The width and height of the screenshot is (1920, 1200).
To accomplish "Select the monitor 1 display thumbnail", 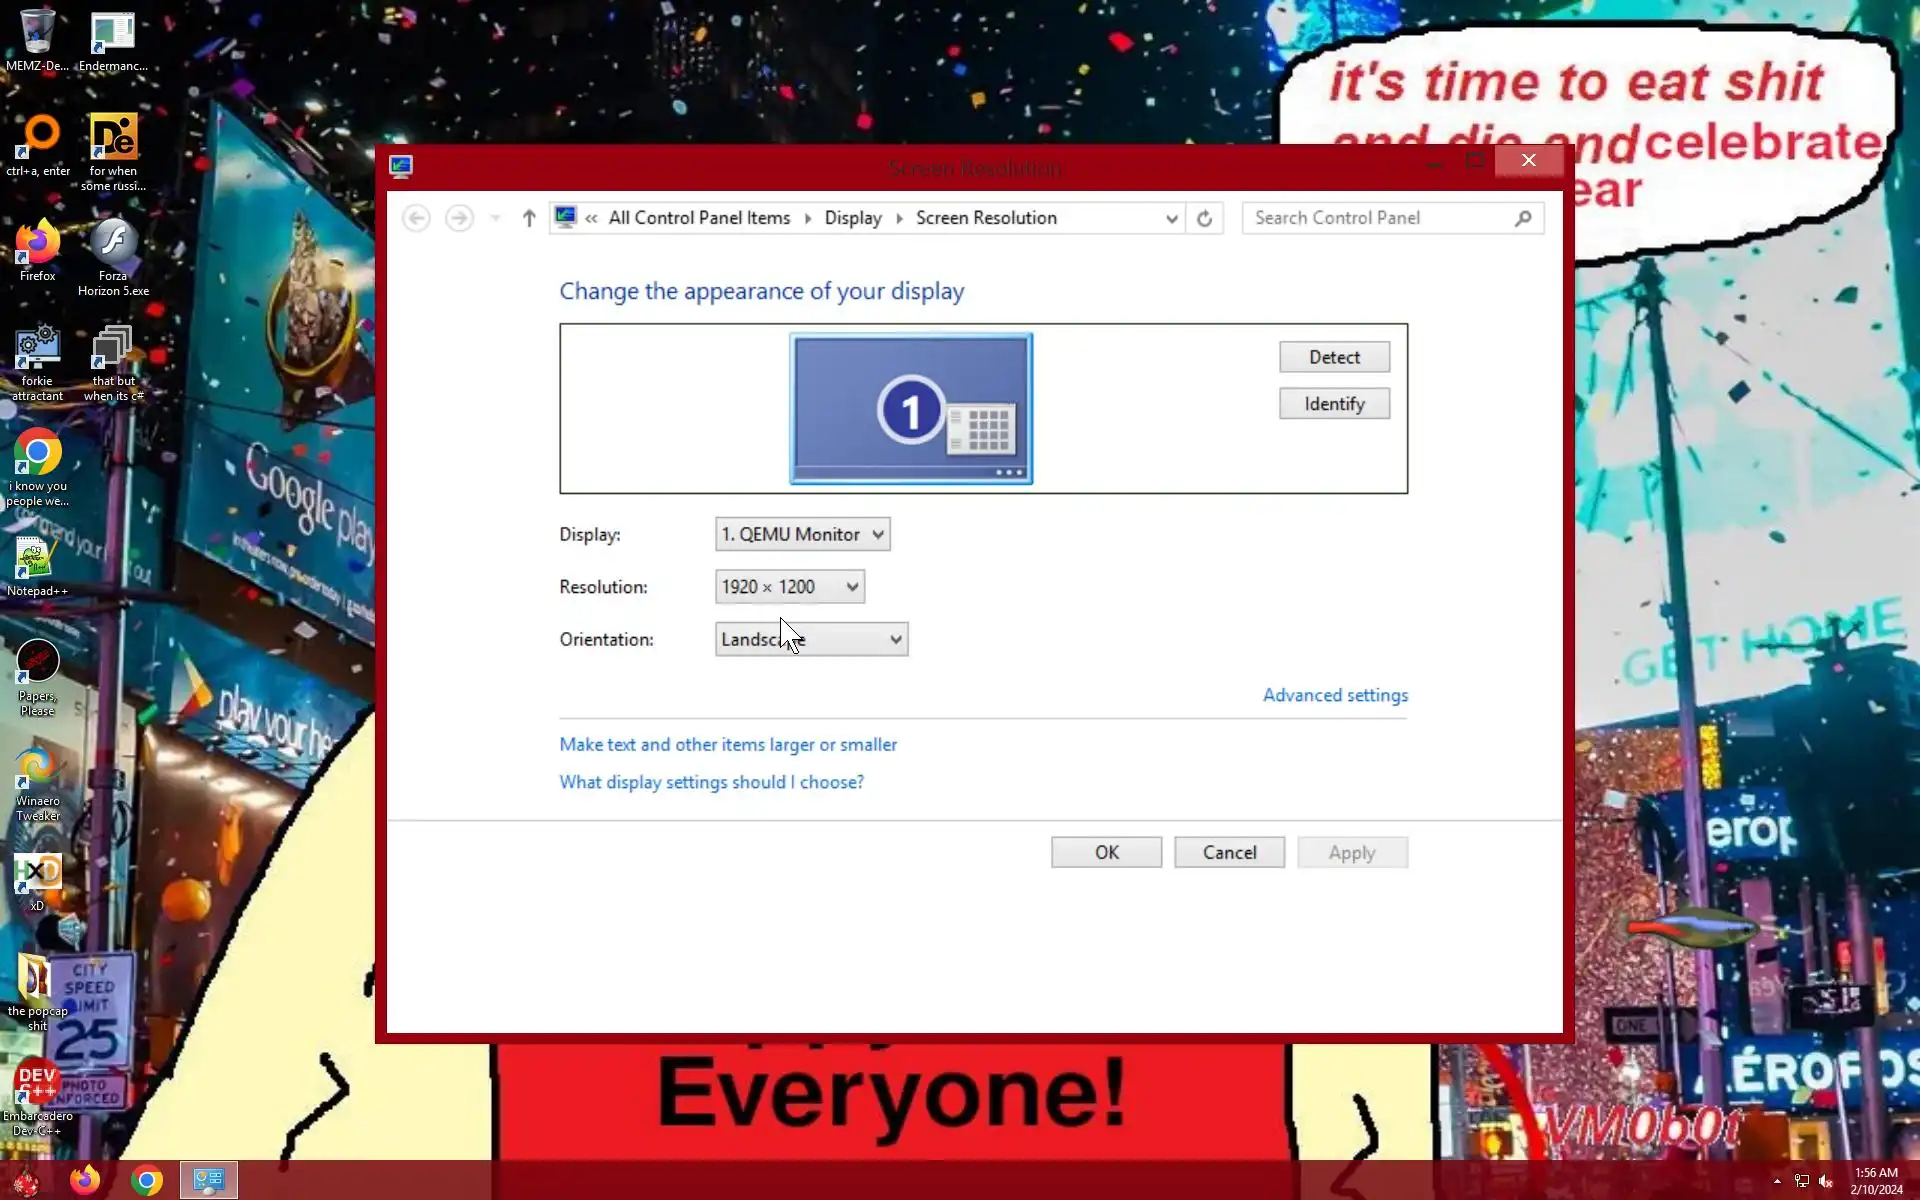I will click(910, 408).
